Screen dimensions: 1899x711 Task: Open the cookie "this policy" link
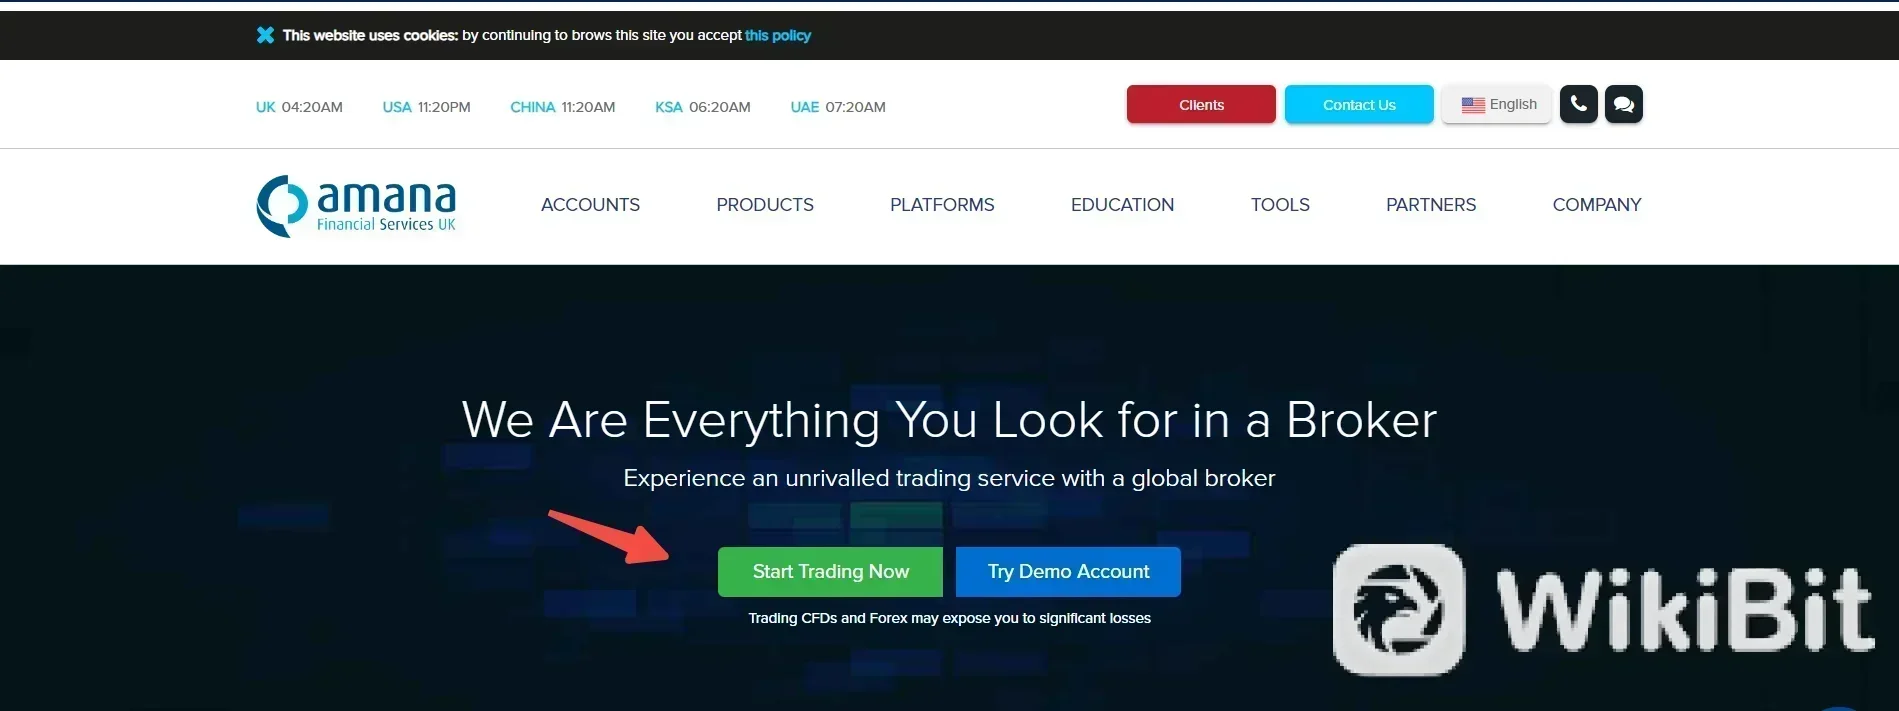pyautogui.click(x=777, y=35)
